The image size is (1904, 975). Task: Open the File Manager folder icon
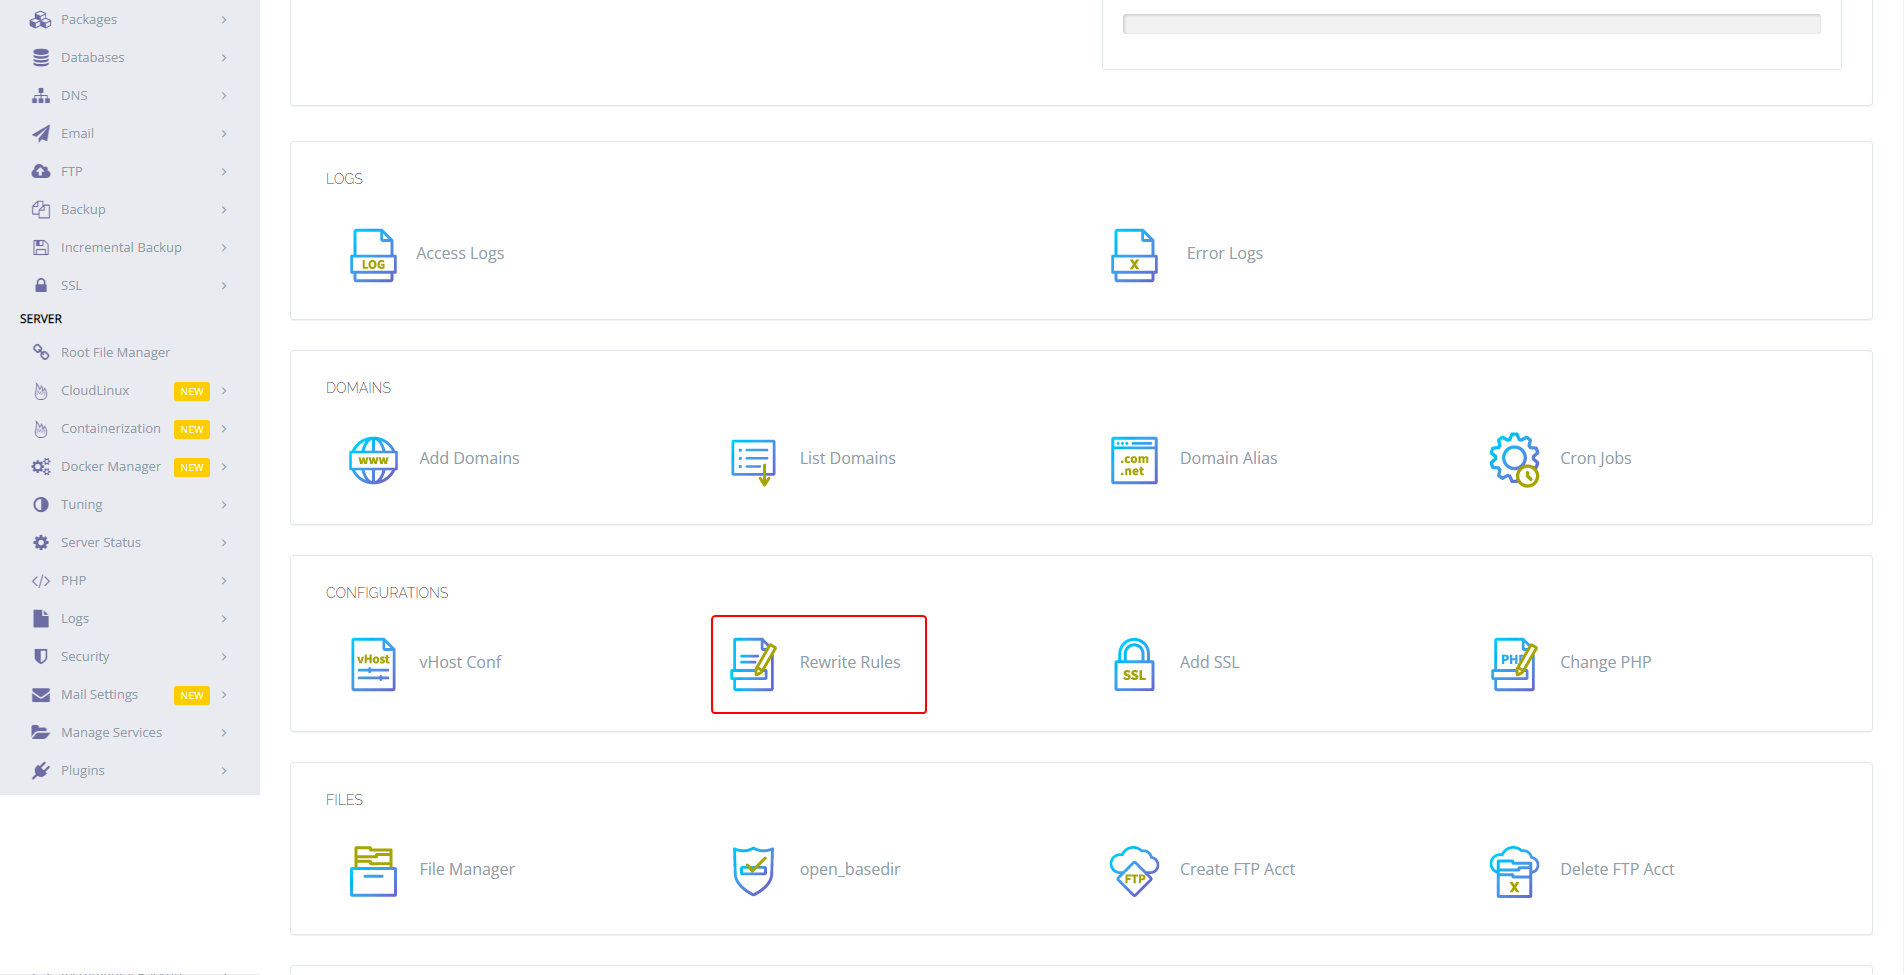click(373, 871)
